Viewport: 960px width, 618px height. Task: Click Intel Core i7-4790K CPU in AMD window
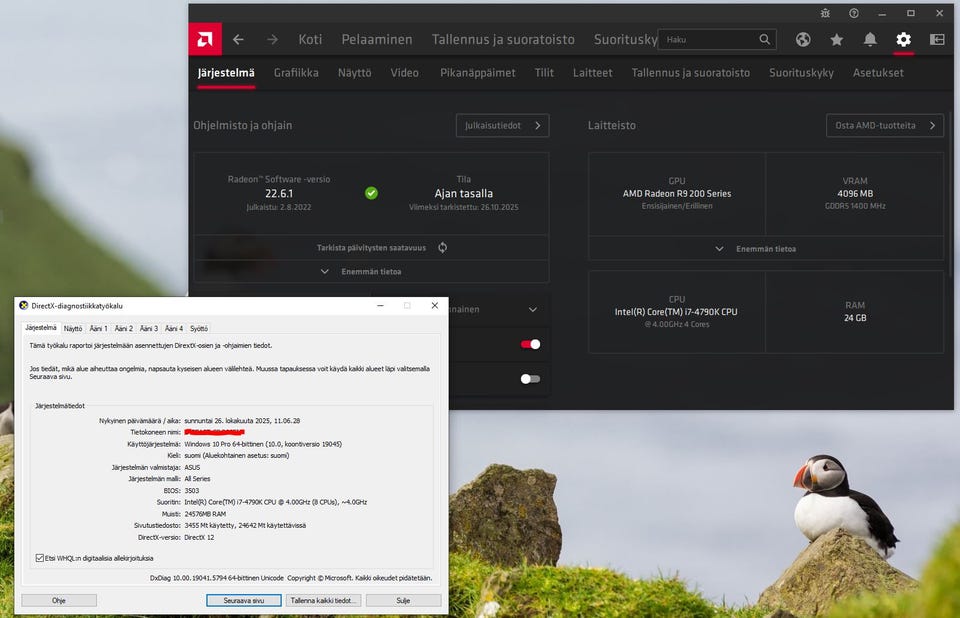[x=676, y=312]
